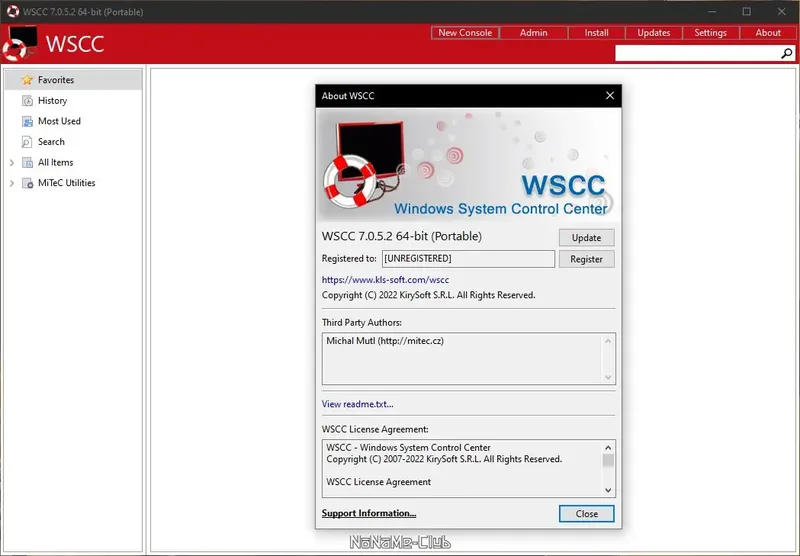Screen dimensions: 800x556
Task: Select the Search label in the sidebar
Action: (51, 142)
